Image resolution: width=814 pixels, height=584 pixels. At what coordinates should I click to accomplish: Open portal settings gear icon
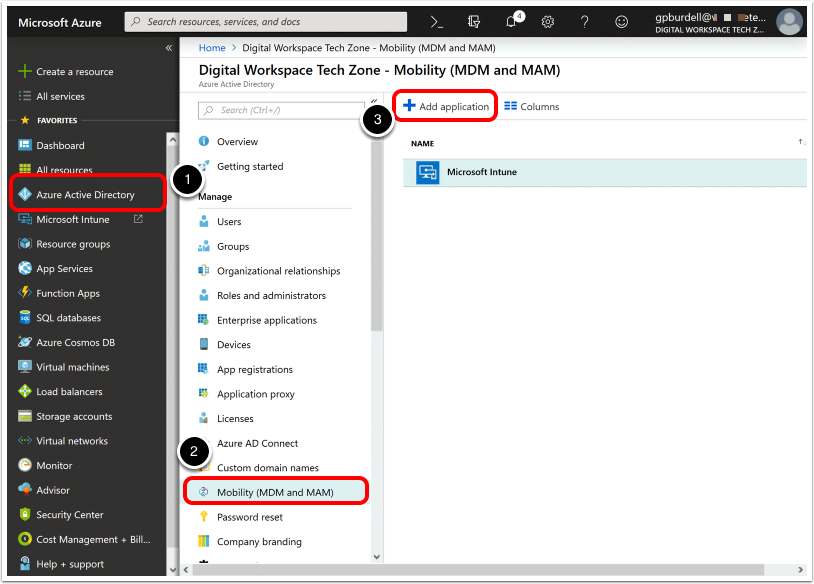(548, 22)
